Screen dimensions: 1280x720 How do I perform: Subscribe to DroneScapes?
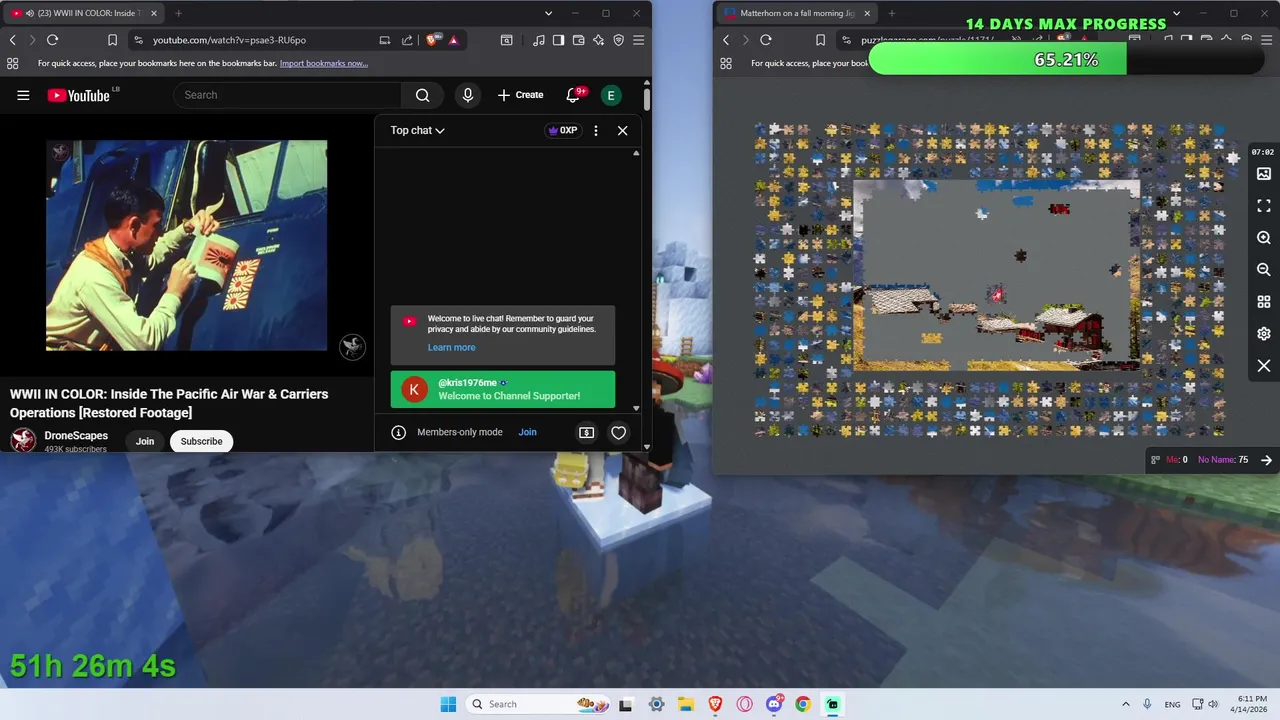201,441
